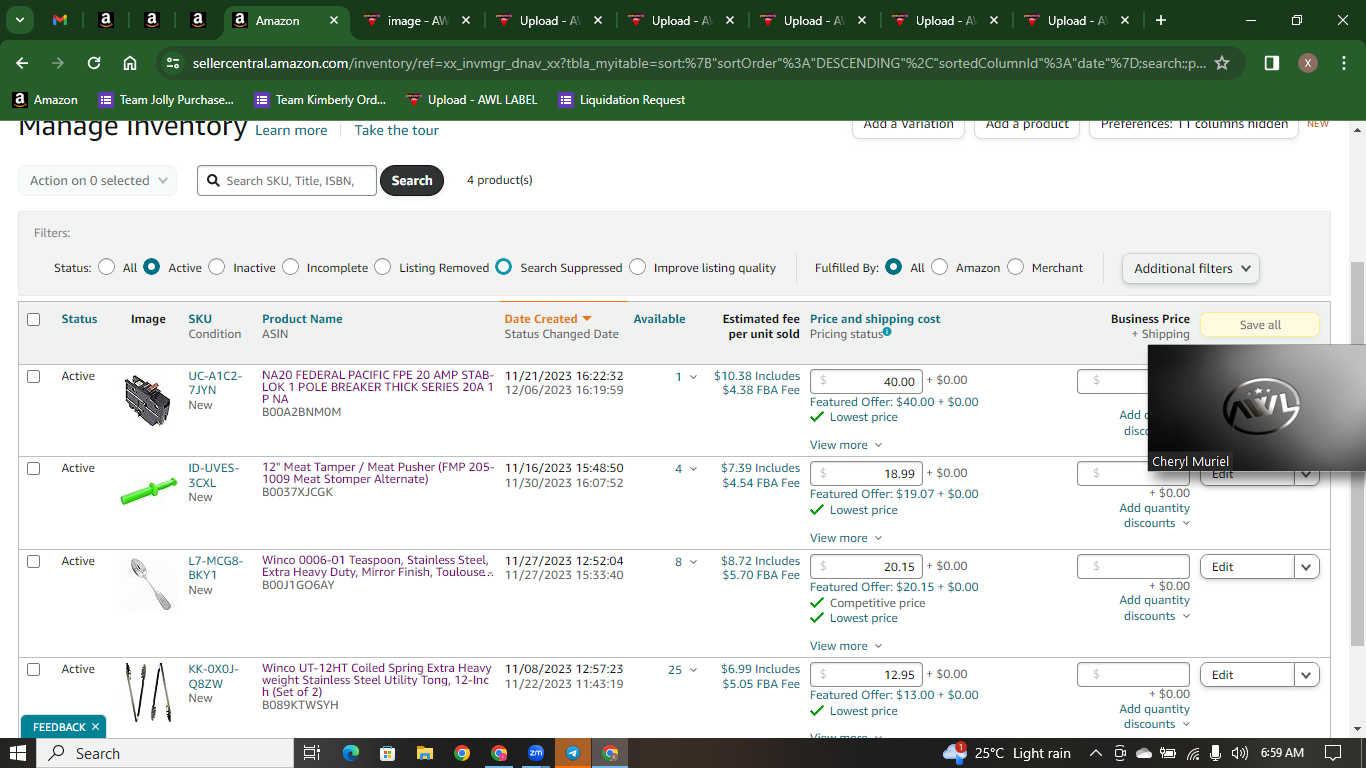This screenshot has height=768, width=1366.
Task: Navigate back in the browser
Action: pyautogui.click(x=23, y=63)
